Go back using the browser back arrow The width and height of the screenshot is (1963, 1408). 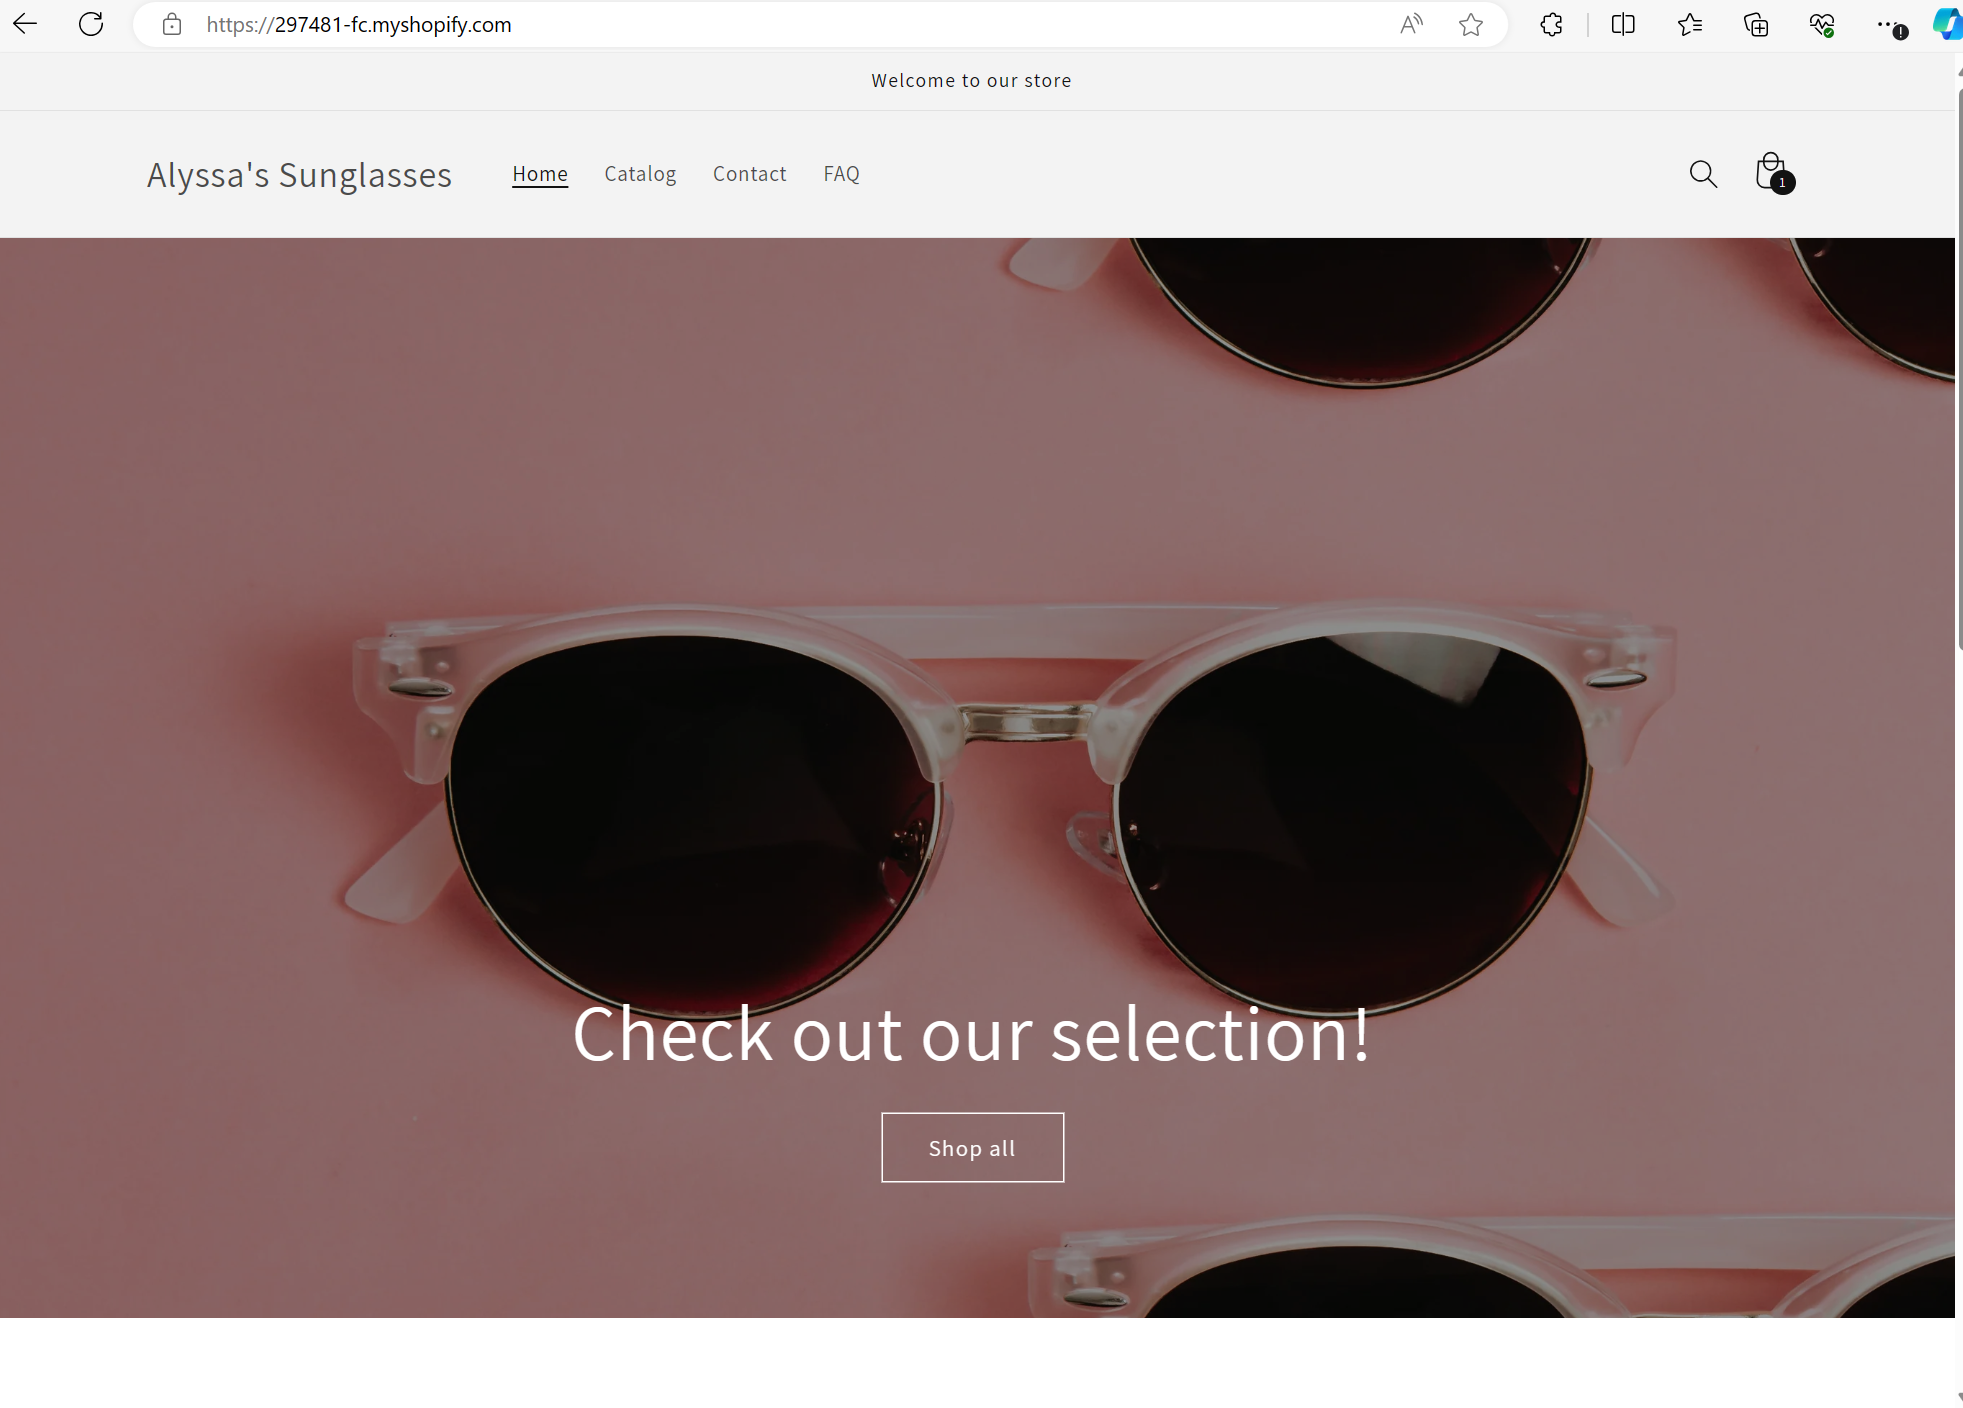click(25, 24)
